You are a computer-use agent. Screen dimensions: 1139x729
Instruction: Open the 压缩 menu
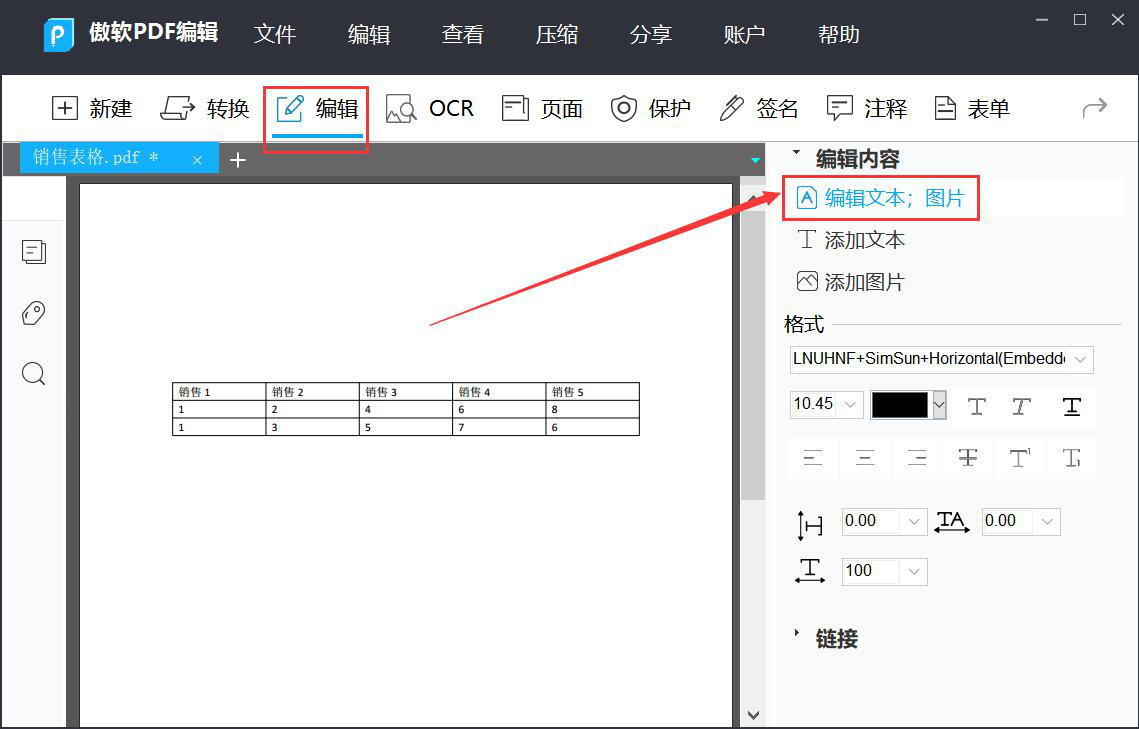click(557, 34)
